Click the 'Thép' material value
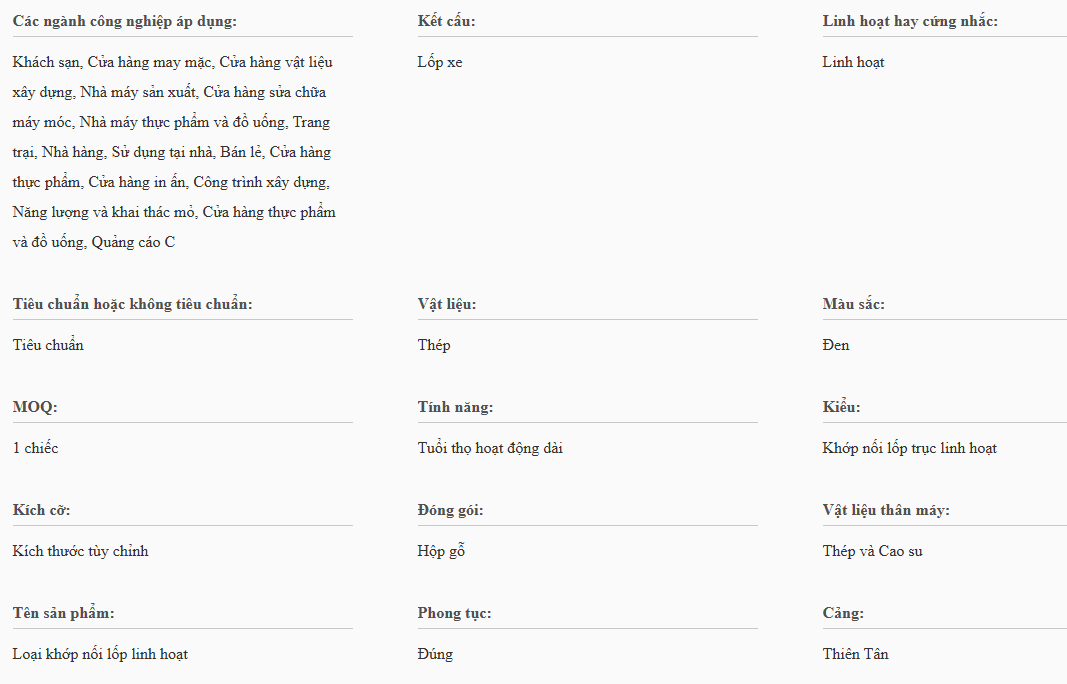 pos(434,345)
